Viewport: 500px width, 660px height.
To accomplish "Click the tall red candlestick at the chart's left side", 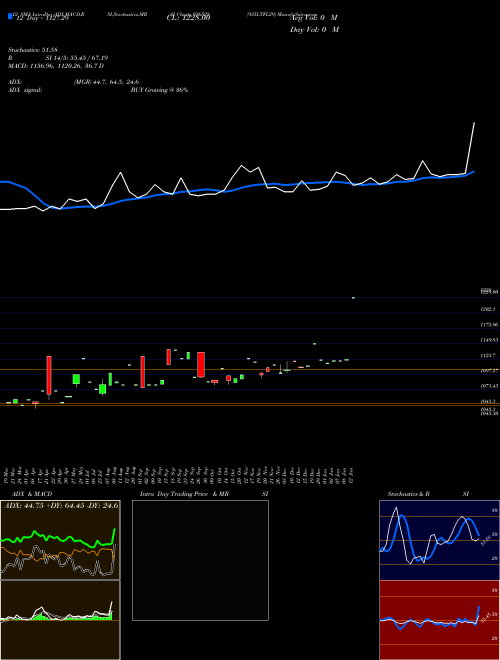I will (49, 375).
